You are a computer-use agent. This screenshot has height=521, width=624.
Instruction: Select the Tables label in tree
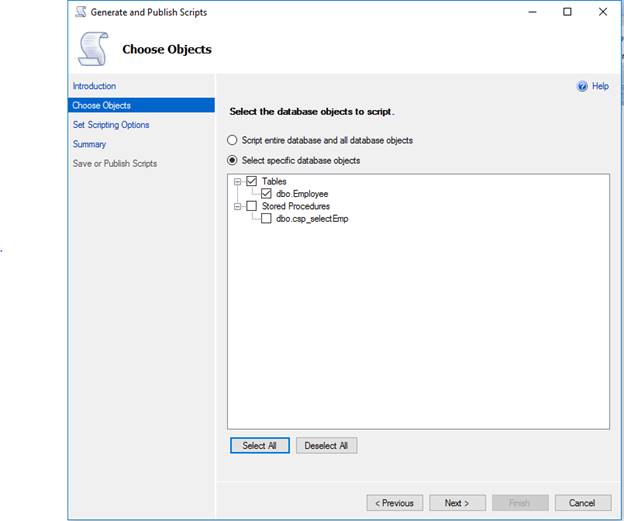274,181
